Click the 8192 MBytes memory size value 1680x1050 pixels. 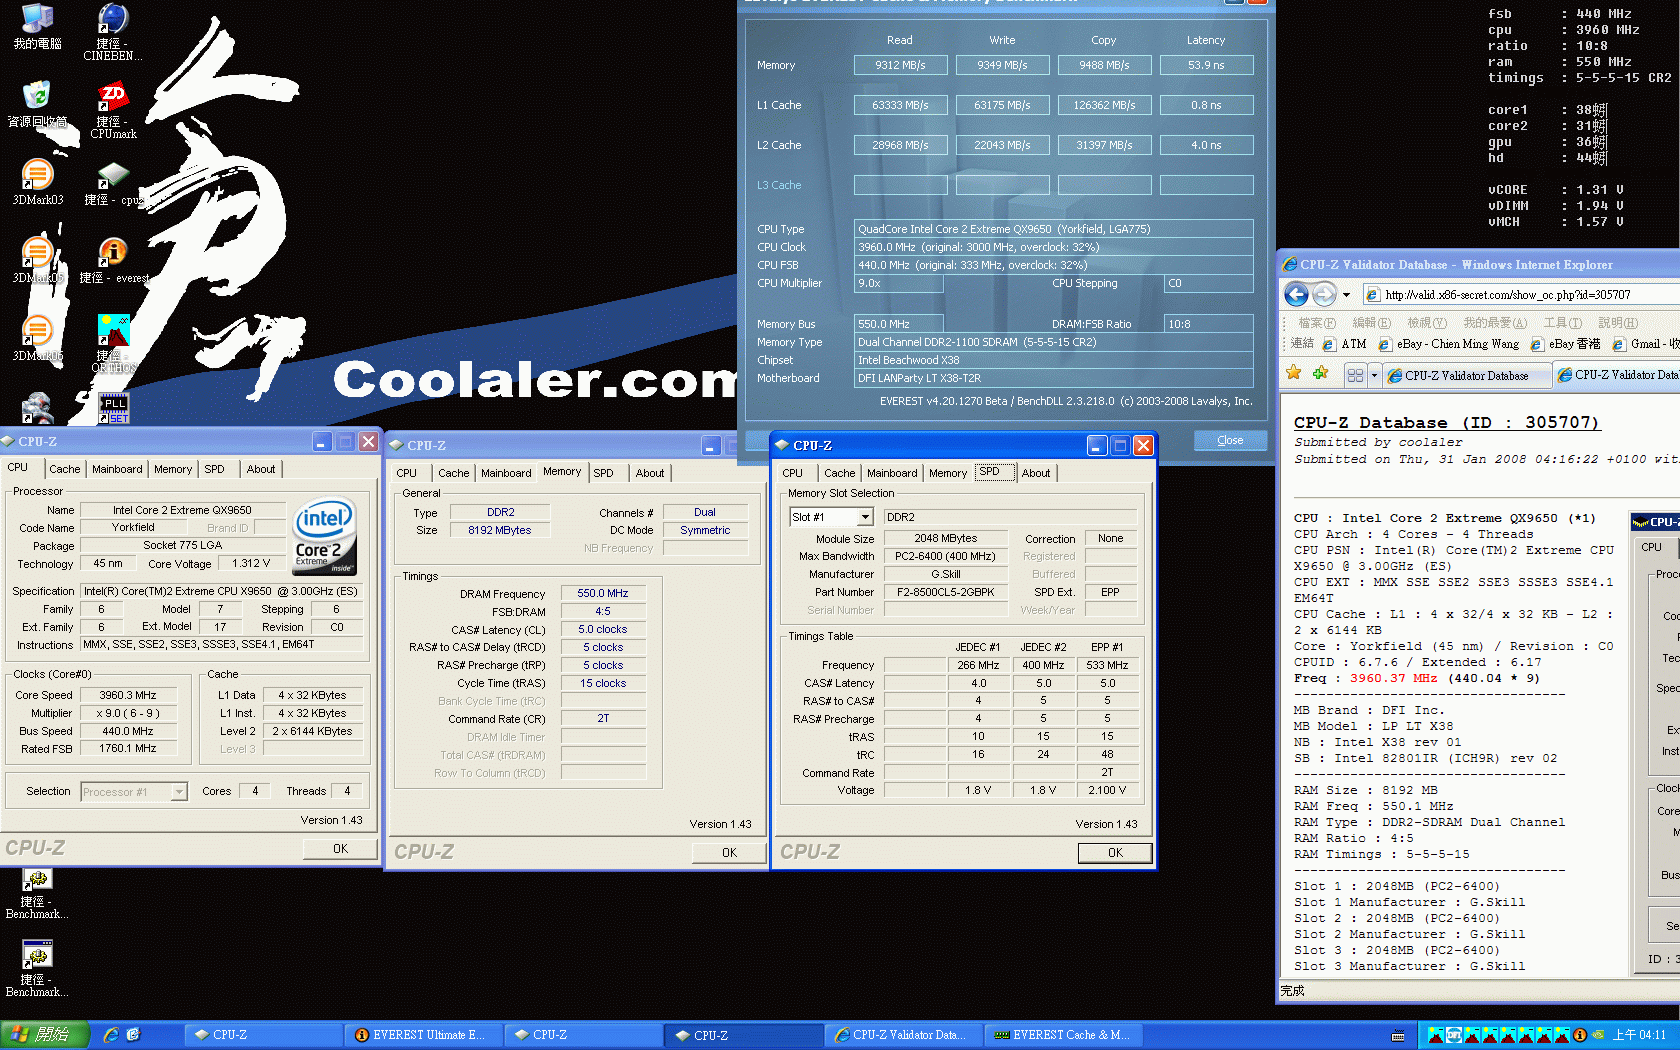pos(500,530)
